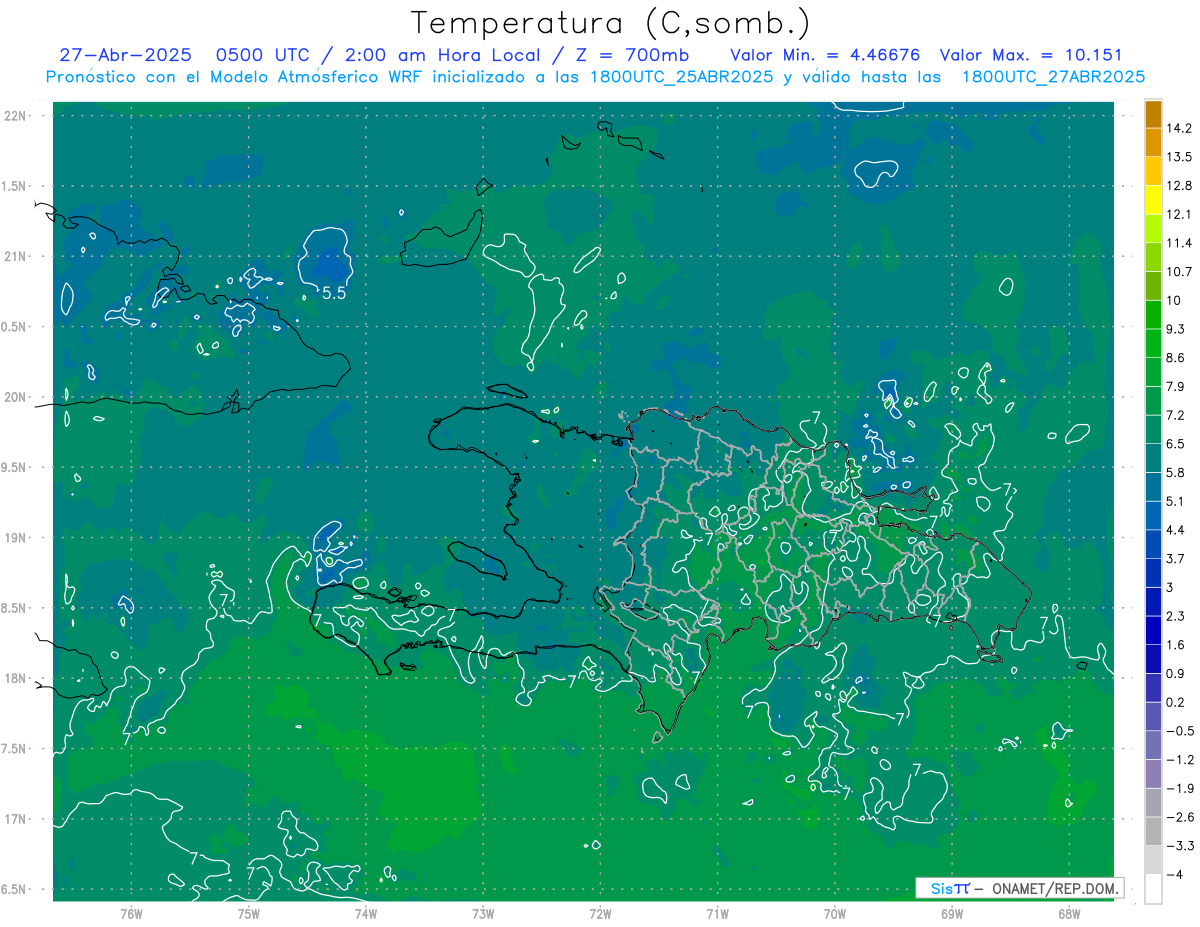Screen dimensions: 1200x927
Task: Click the "18N" latitude axis label
Action: [16, 679]
